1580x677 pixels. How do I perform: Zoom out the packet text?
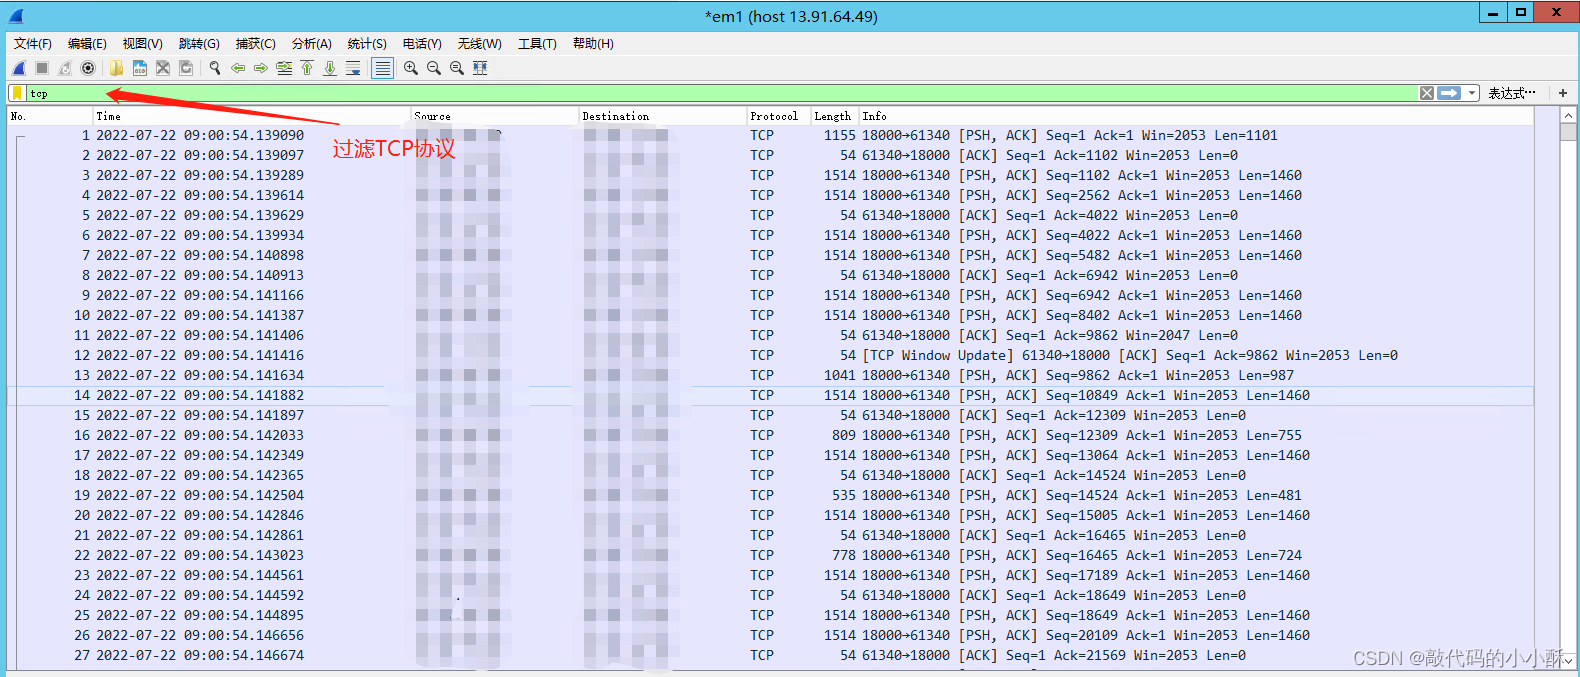pos(434,68)
